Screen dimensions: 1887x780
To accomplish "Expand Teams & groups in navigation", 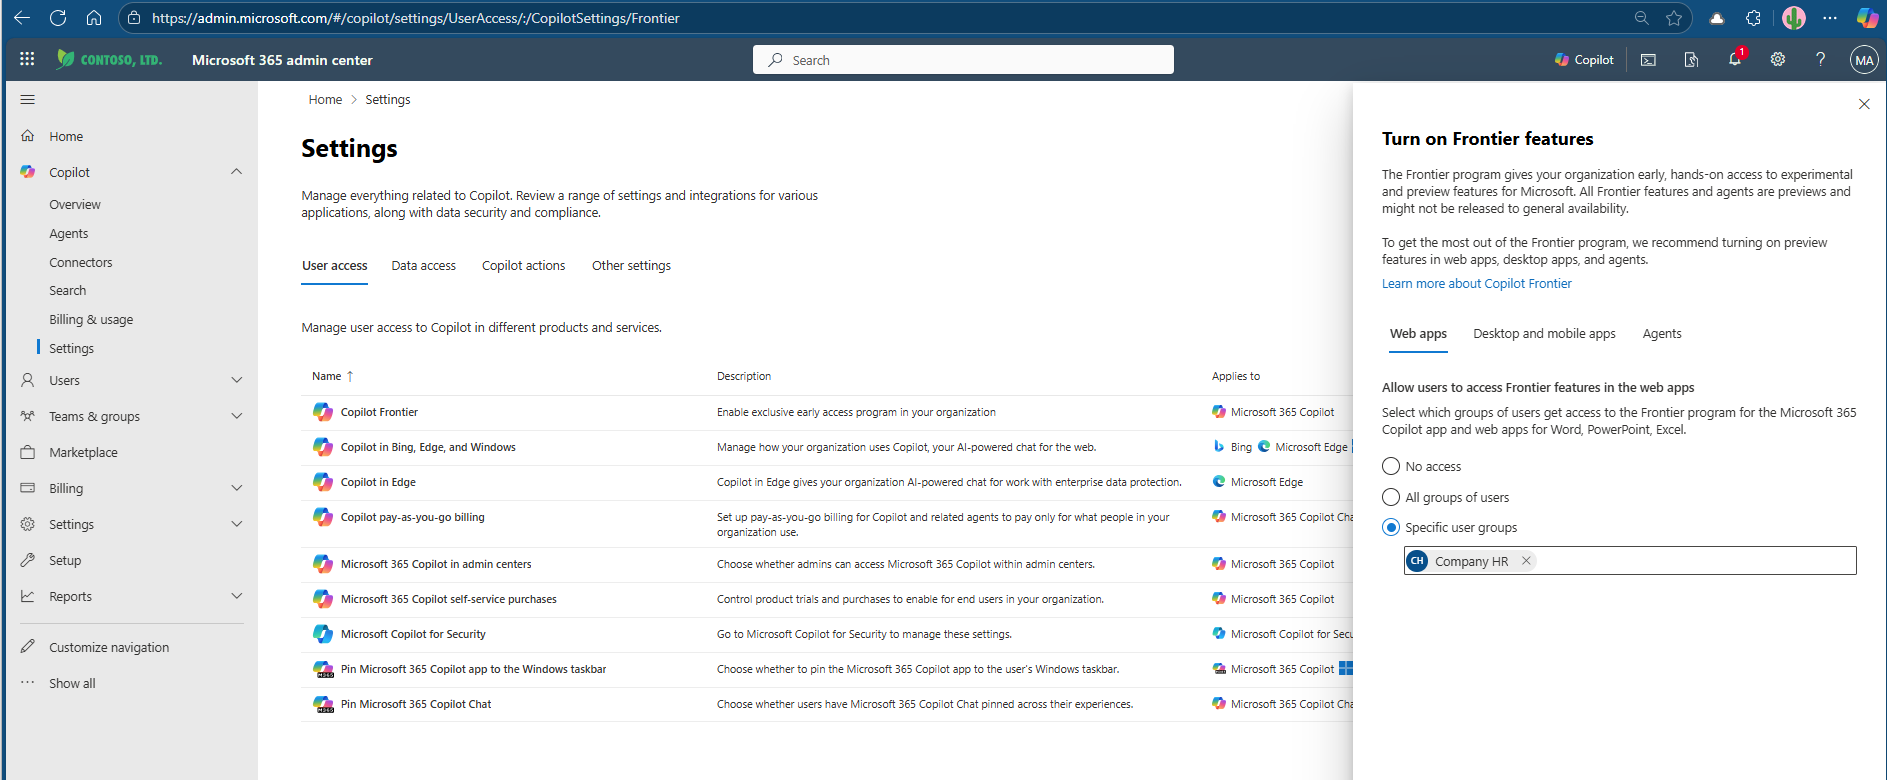I will (236, 416).
